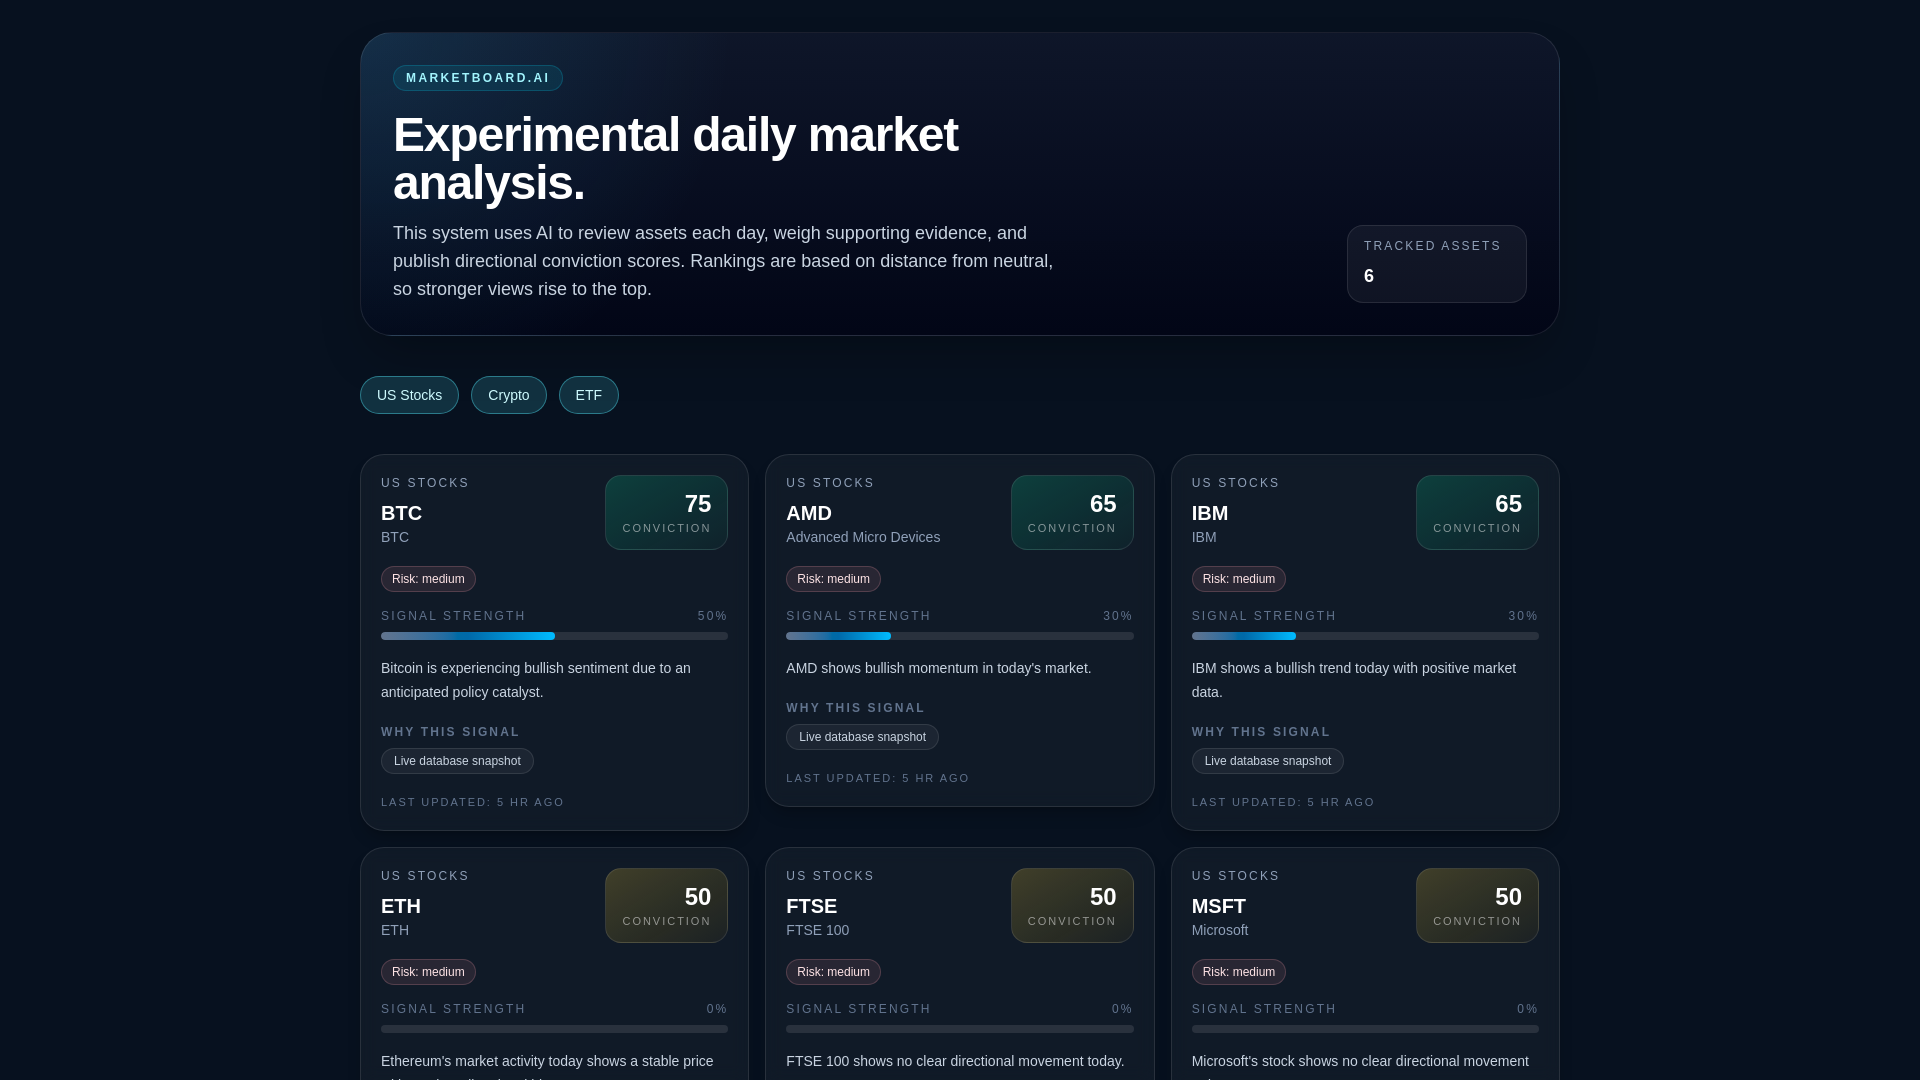The image size is (1920, 1080).
Task: Click the IBM ticker heading
Action: click(1210, 513)
